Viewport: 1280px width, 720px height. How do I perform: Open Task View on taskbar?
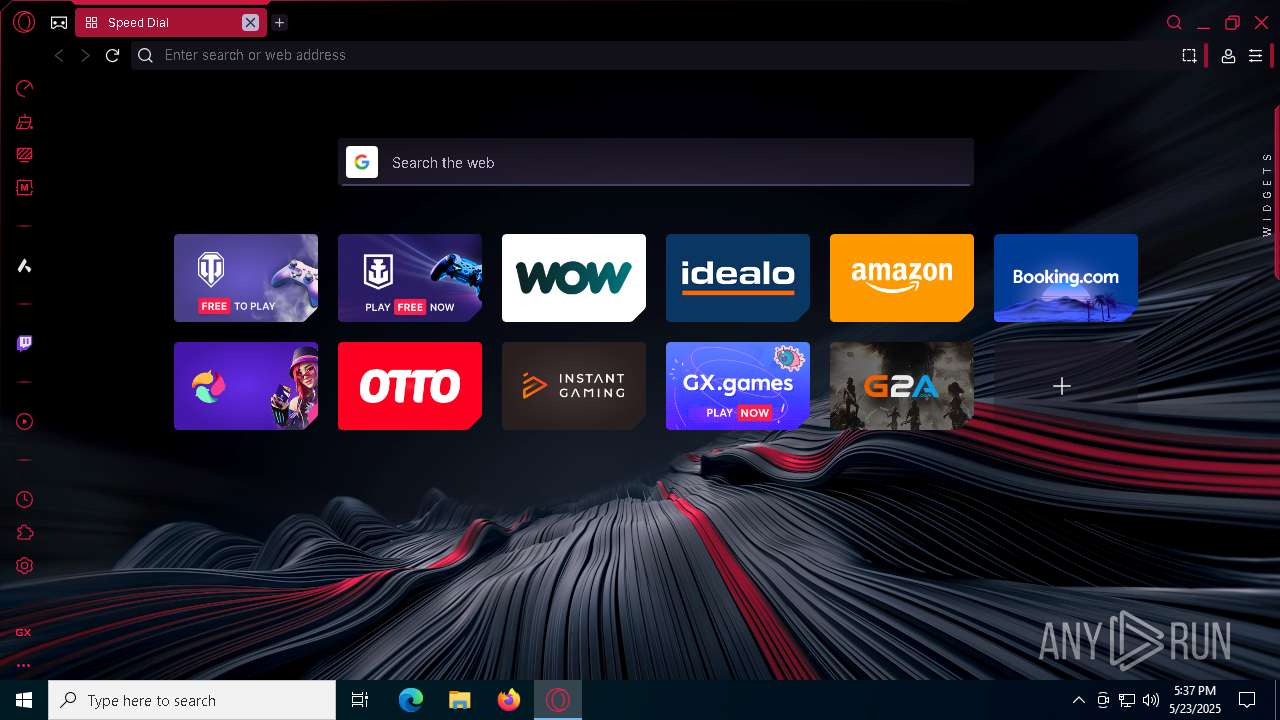click(x=360, y=700)
